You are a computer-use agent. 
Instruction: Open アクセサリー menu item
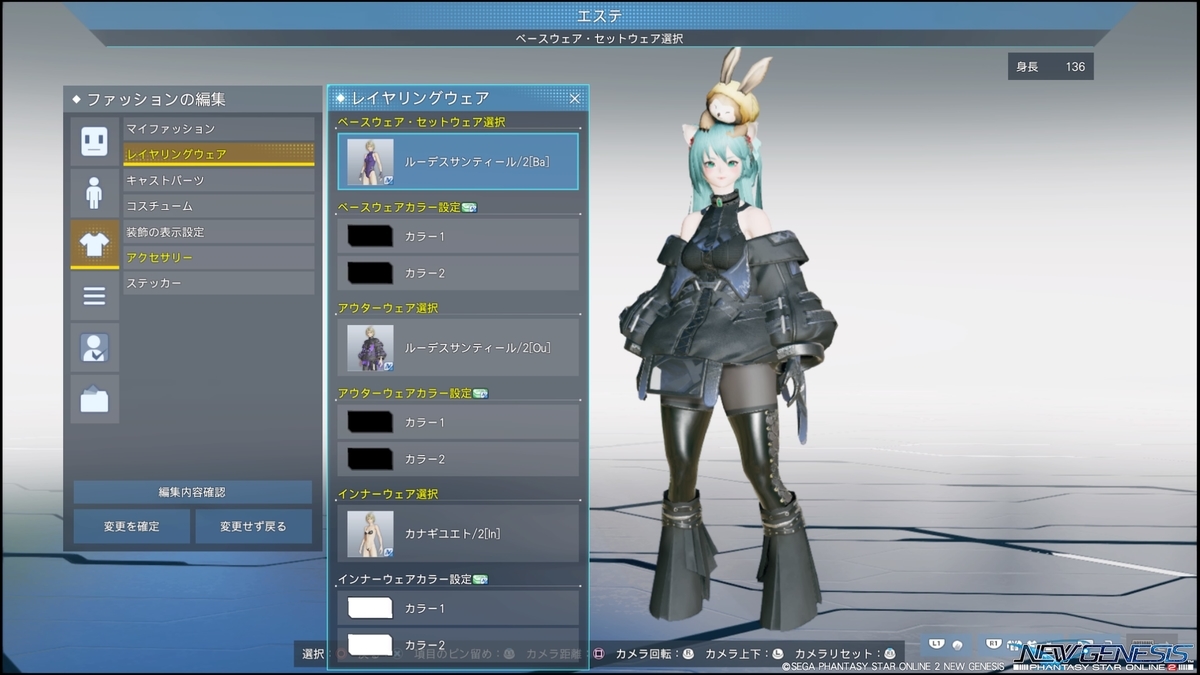point(218,257)
